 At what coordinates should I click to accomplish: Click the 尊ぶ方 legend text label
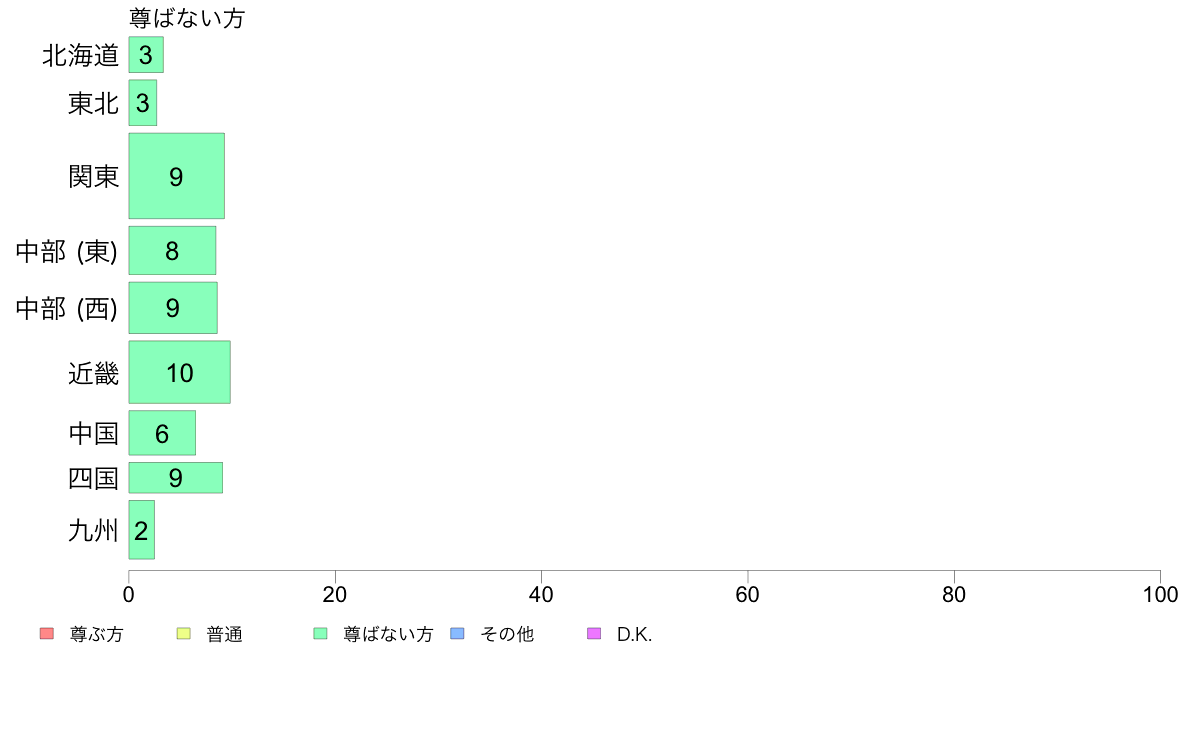pyautogui.click(x=96, y=634)
